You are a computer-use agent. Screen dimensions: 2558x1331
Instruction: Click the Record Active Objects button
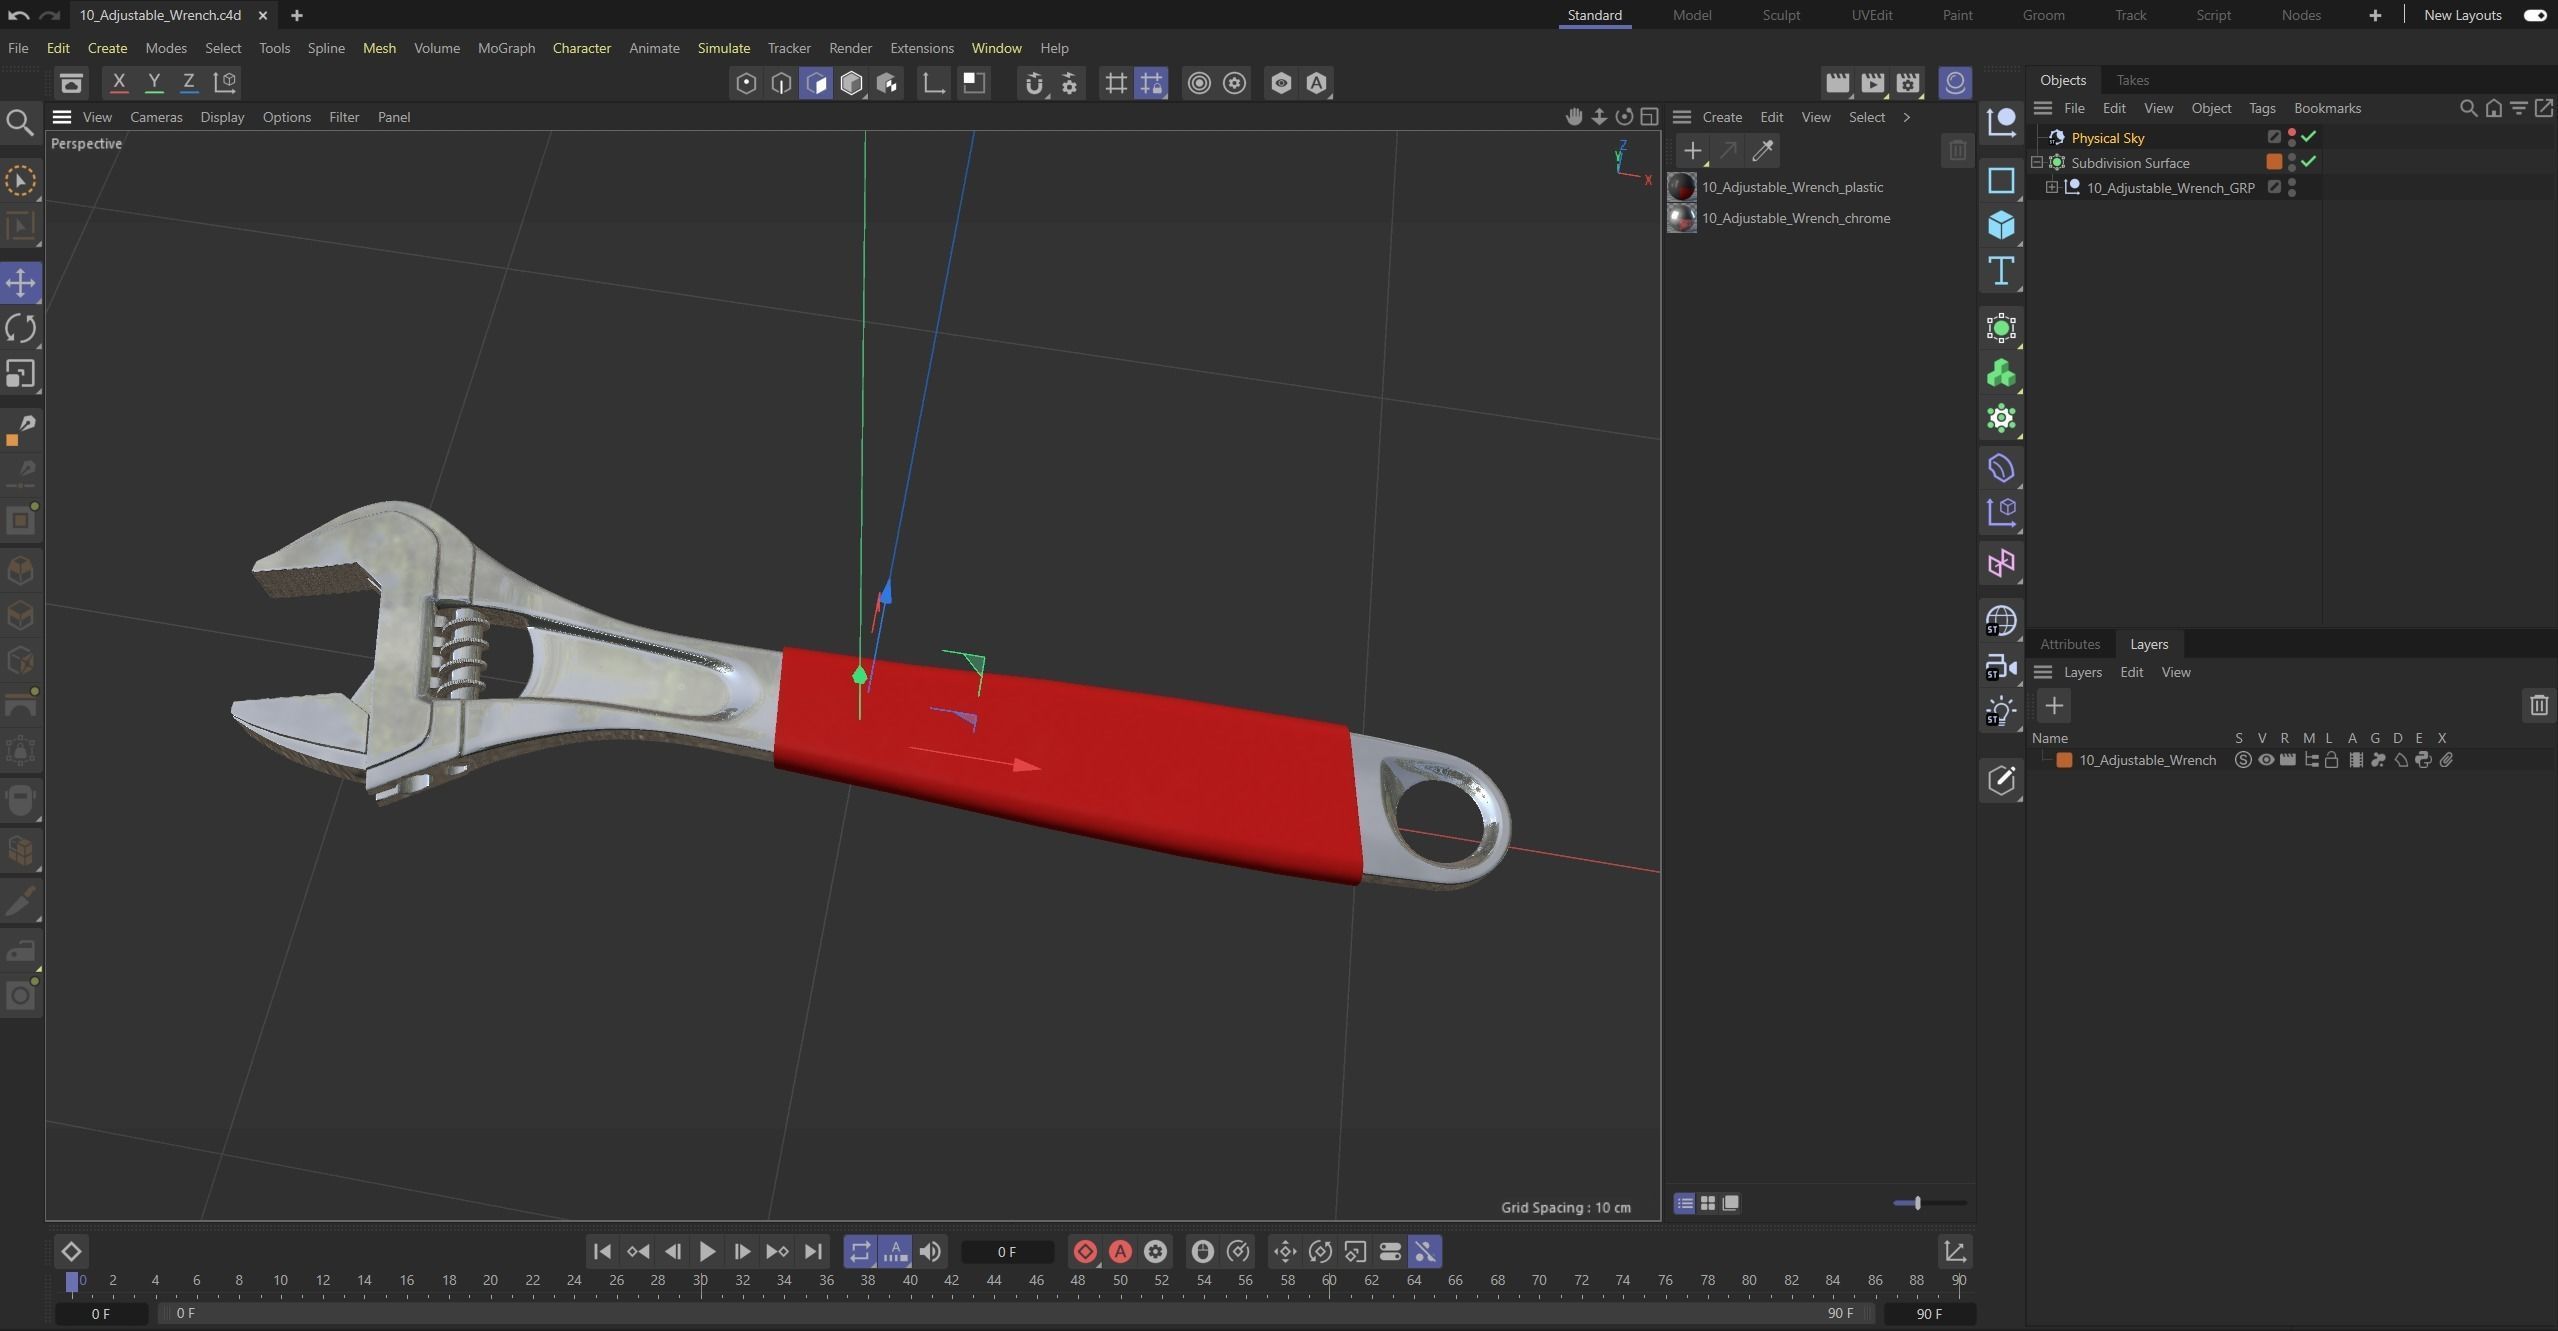(x=1085, y=1252)
